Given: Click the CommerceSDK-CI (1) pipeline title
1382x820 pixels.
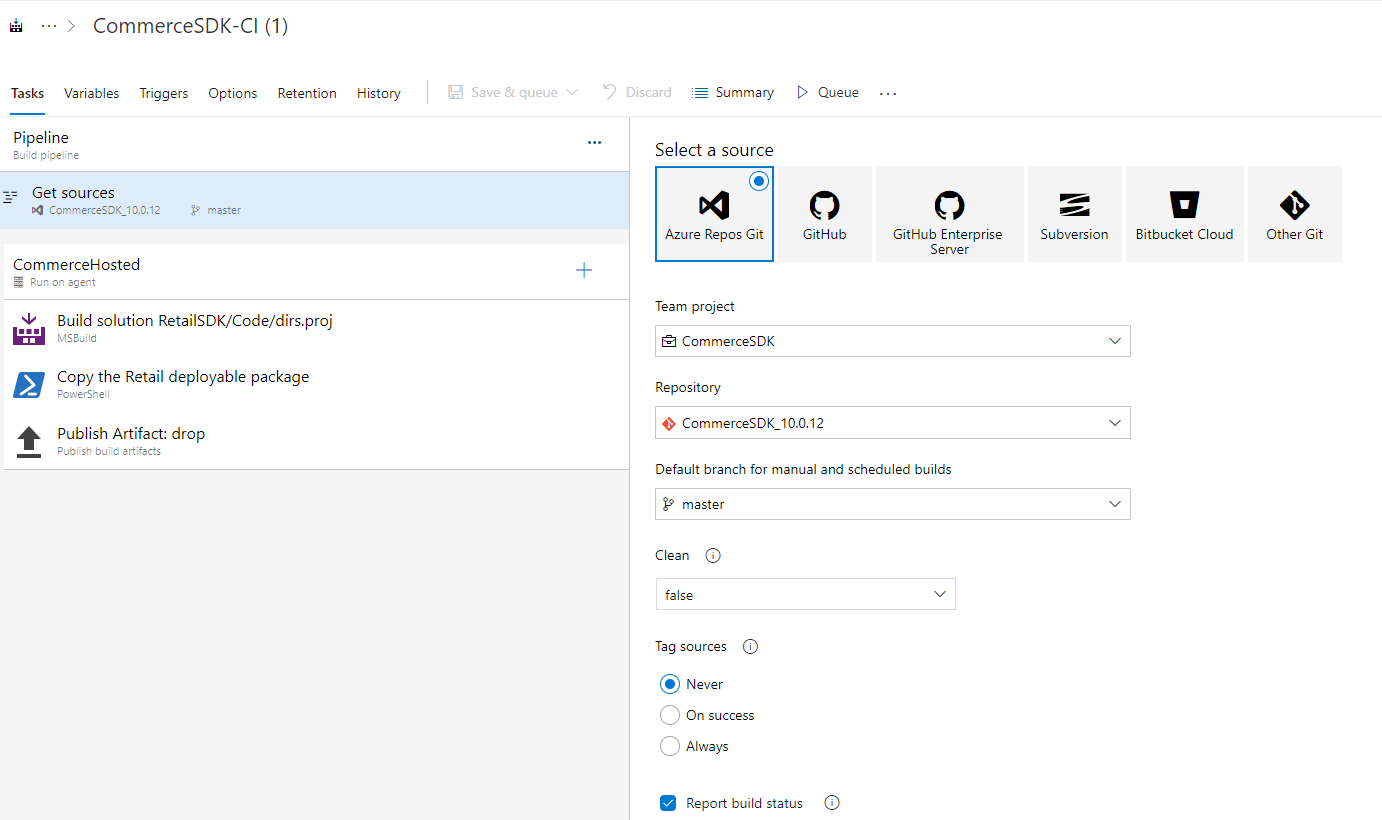Looking at the screenshot, I should coord(191,26).
